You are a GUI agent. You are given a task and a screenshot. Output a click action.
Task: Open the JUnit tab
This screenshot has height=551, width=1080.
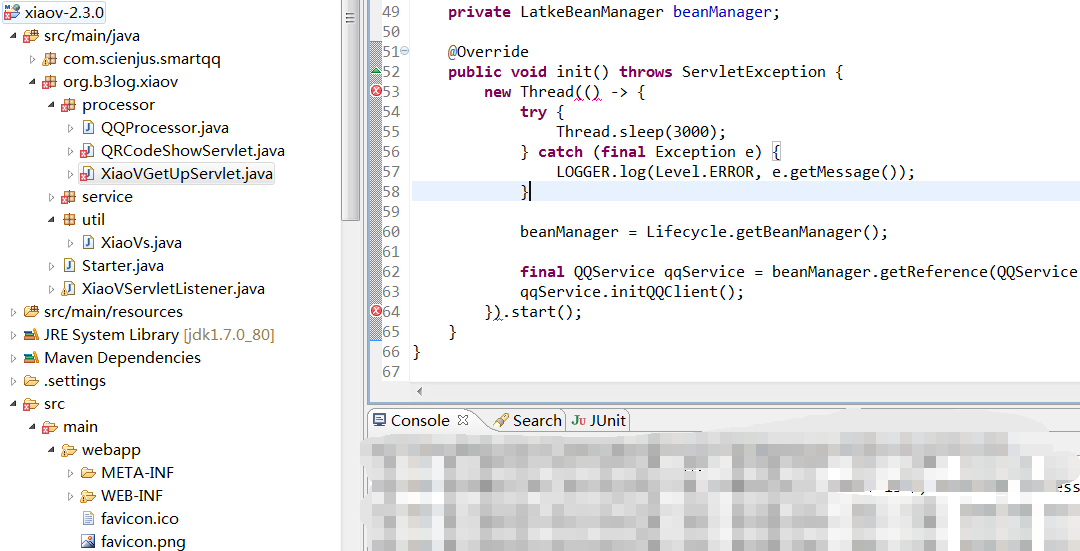click(x=598, y=421)
